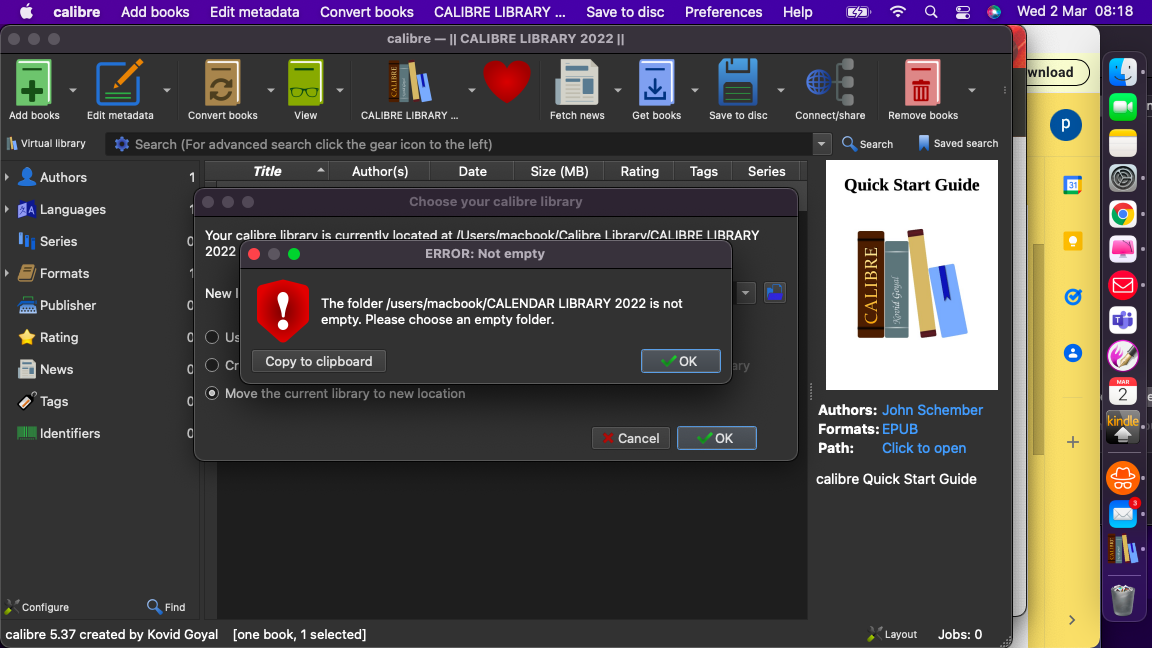Screen dimensions: 1152x648
Task: Select the 'Cr...' create empty library radio
Action: 212,365
